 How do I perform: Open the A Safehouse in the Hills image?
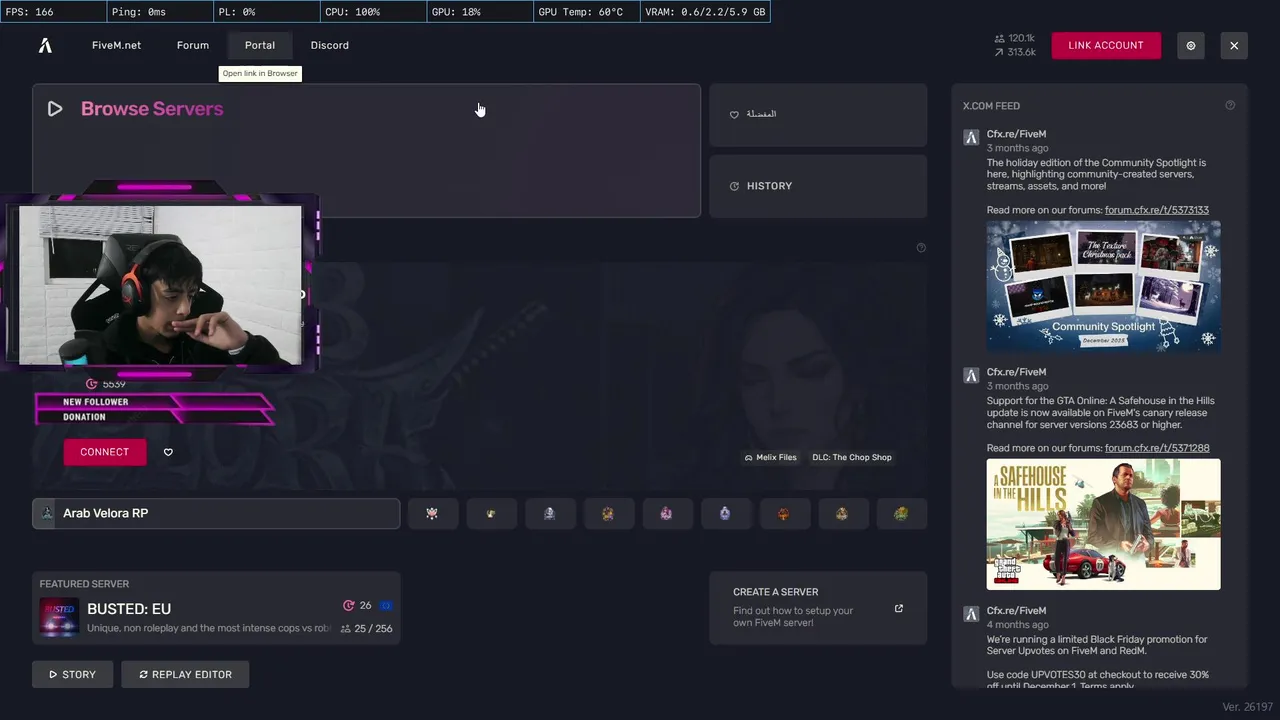(x=1104, y=524)
